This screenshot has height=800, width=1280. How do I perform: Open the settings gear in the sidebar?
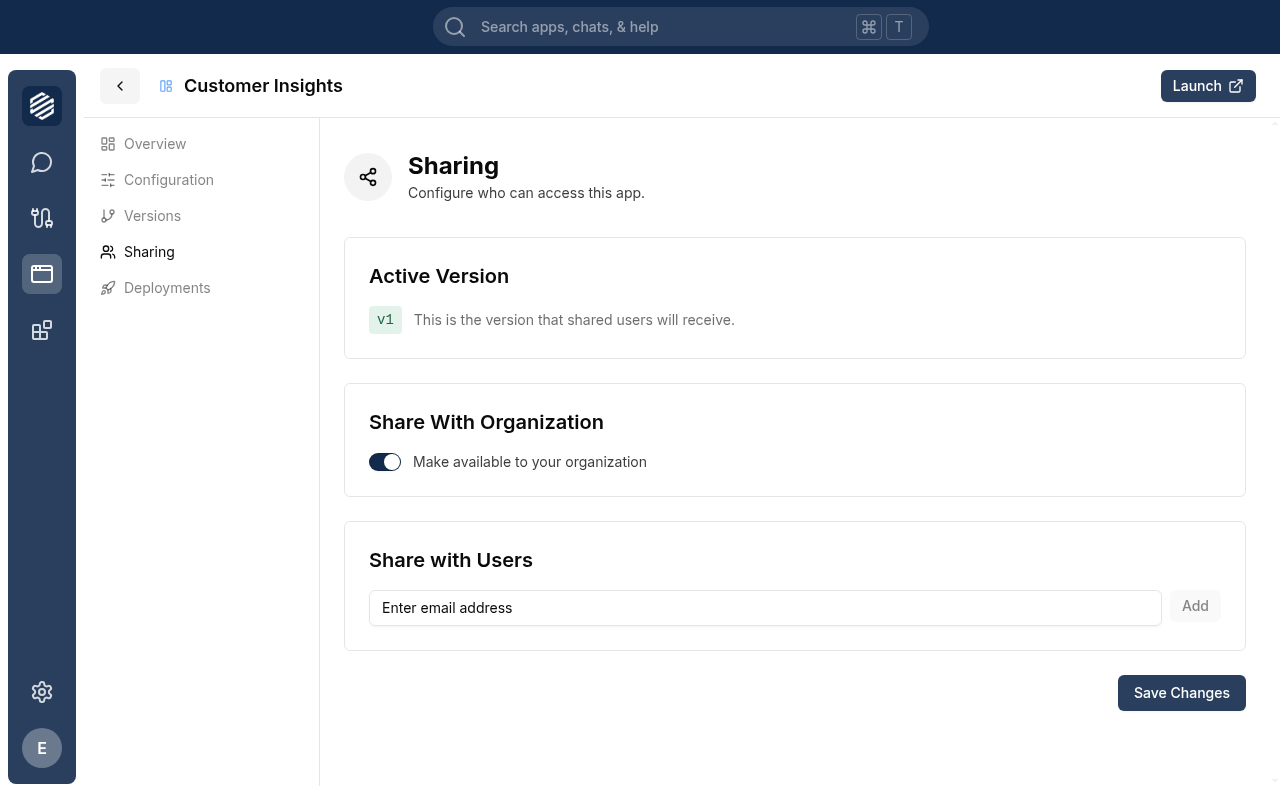42,692
